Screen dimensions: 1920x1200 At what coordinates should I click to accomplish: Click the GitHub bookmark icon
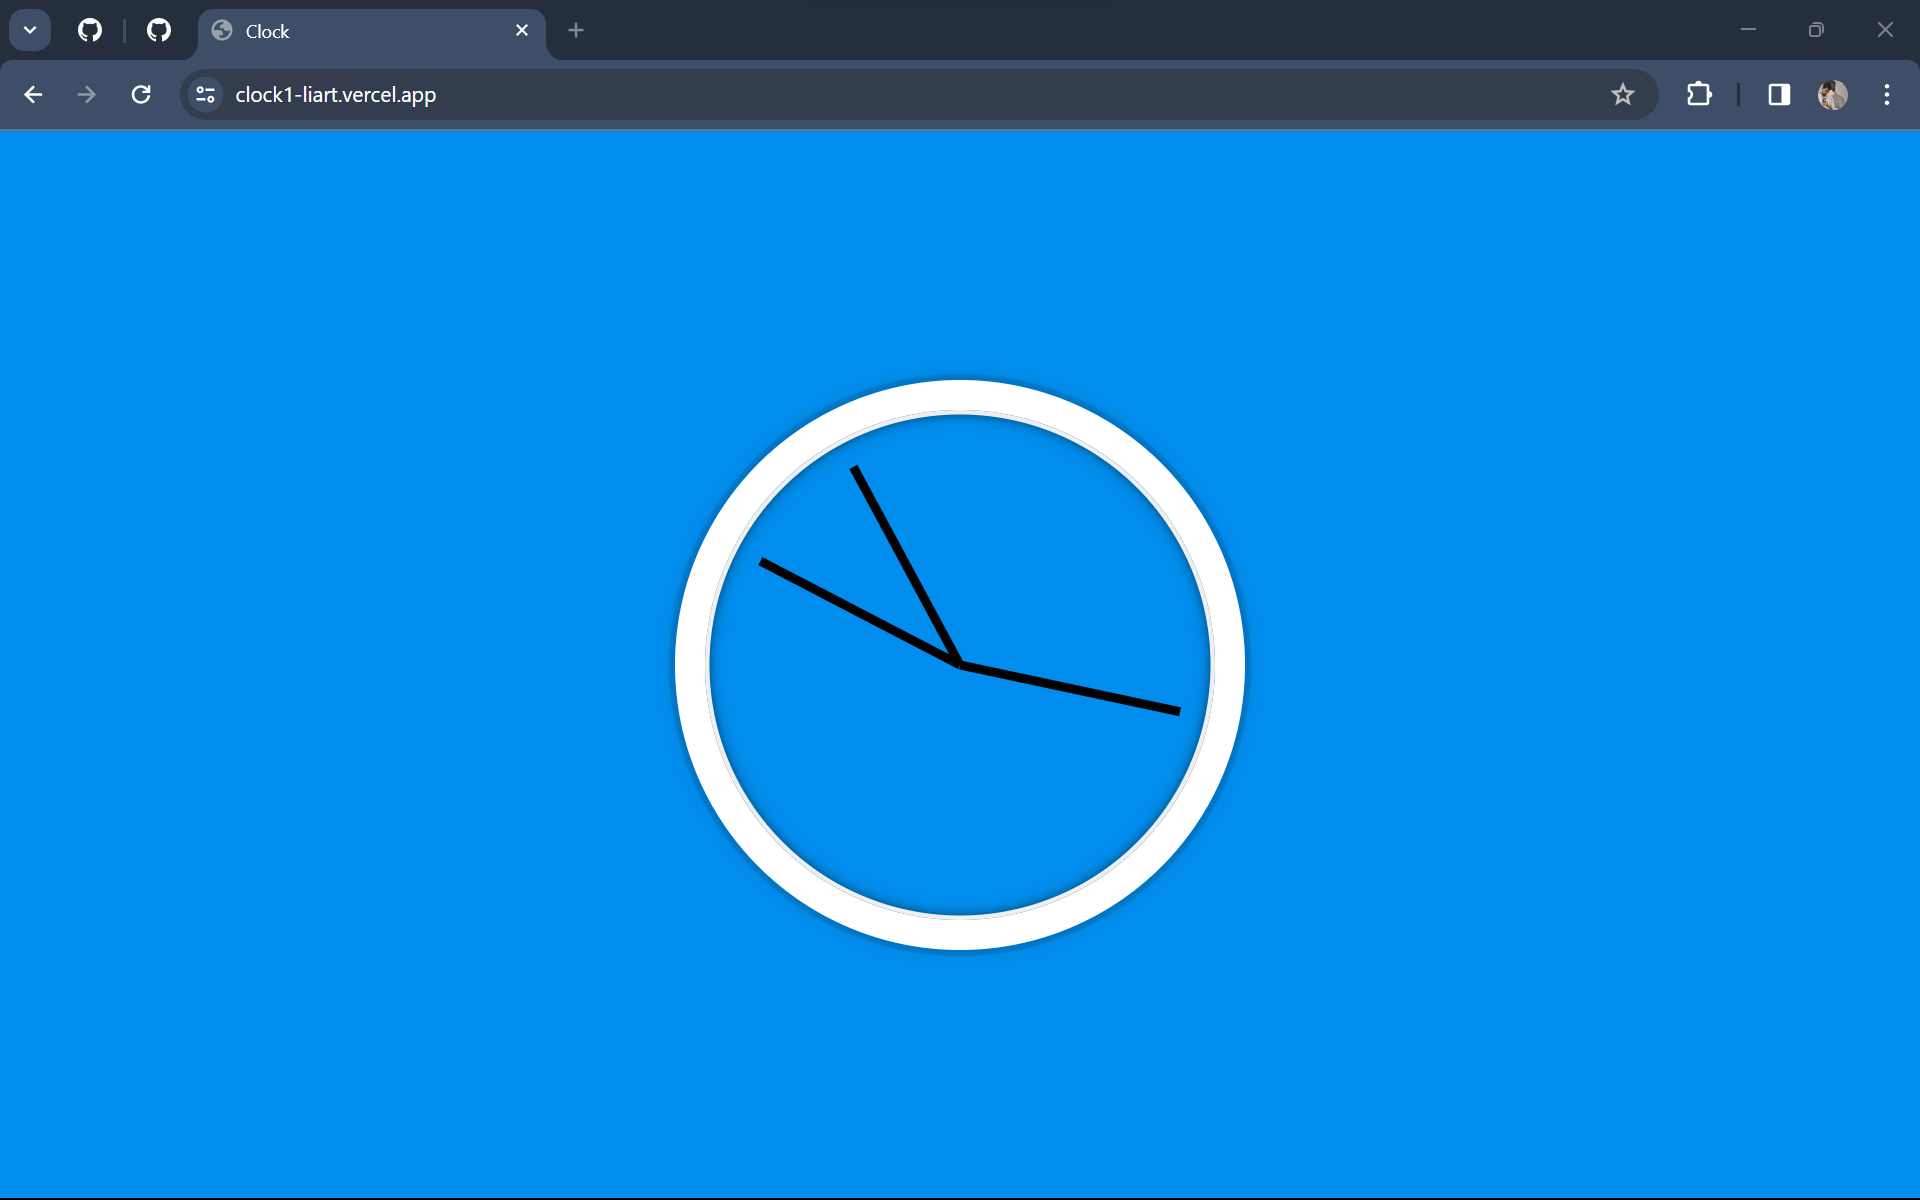tap(89, 30)
